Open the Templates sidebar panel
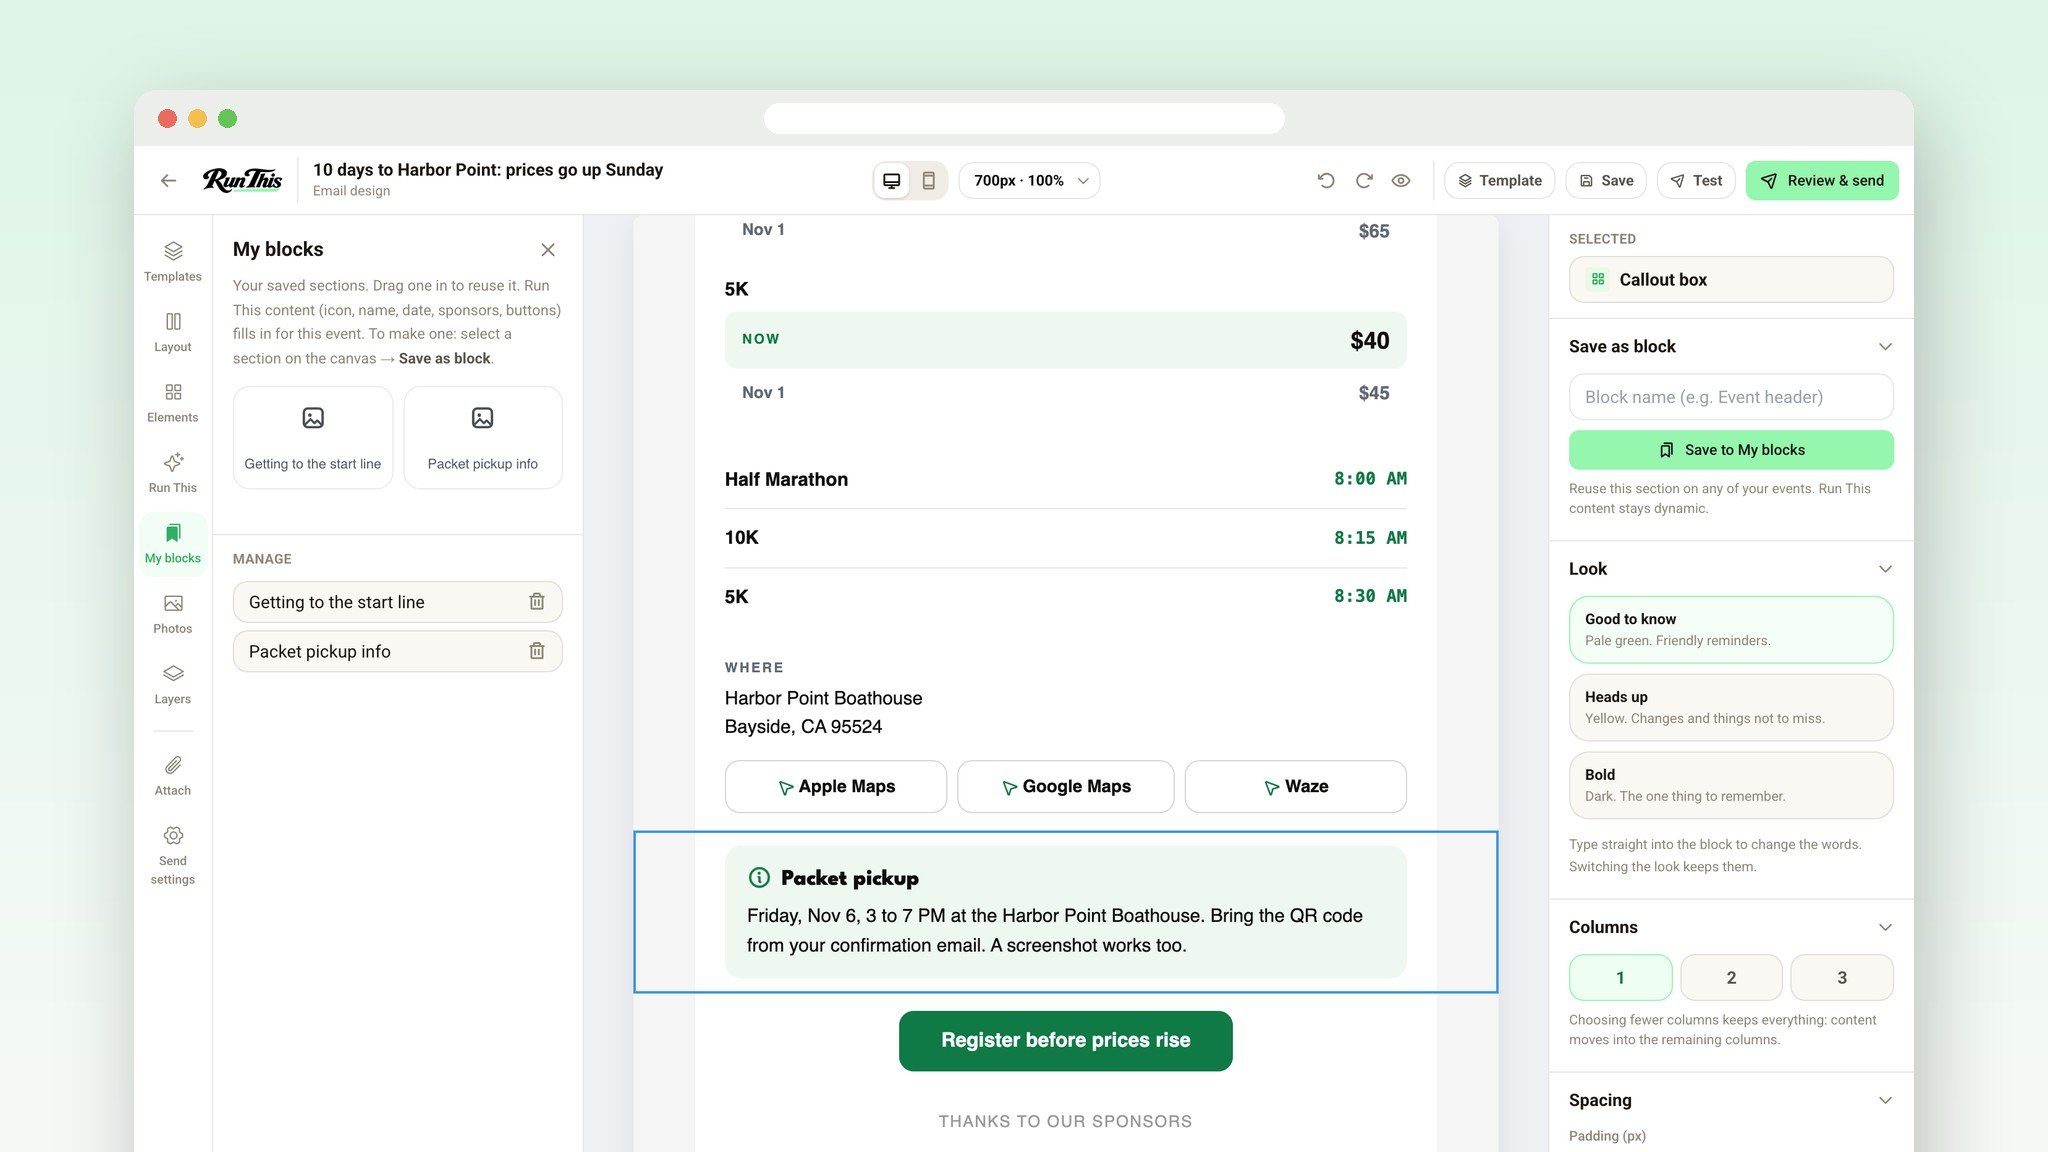 click(x=172, y=260)
